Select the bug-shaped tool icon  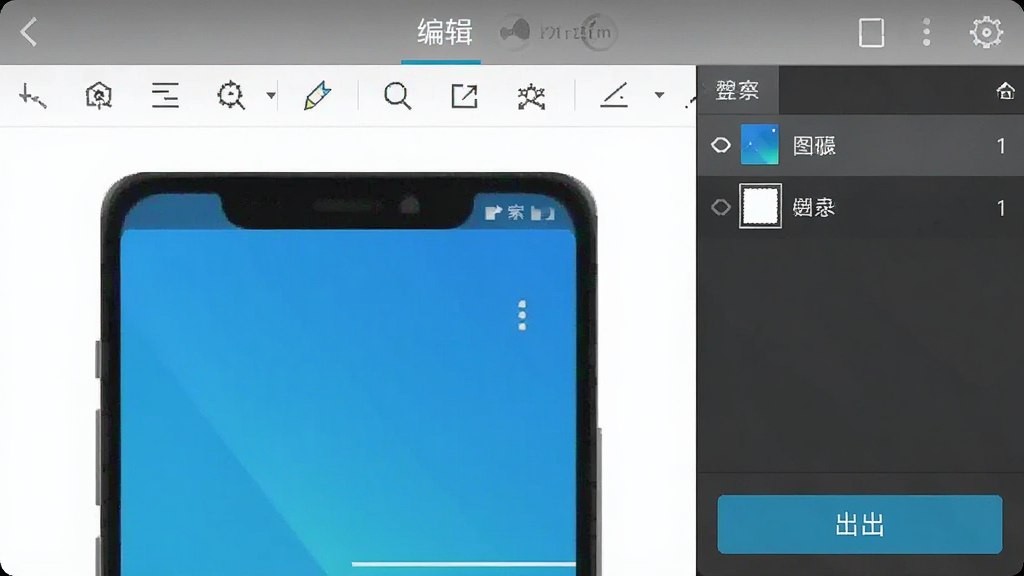point(532,97)
